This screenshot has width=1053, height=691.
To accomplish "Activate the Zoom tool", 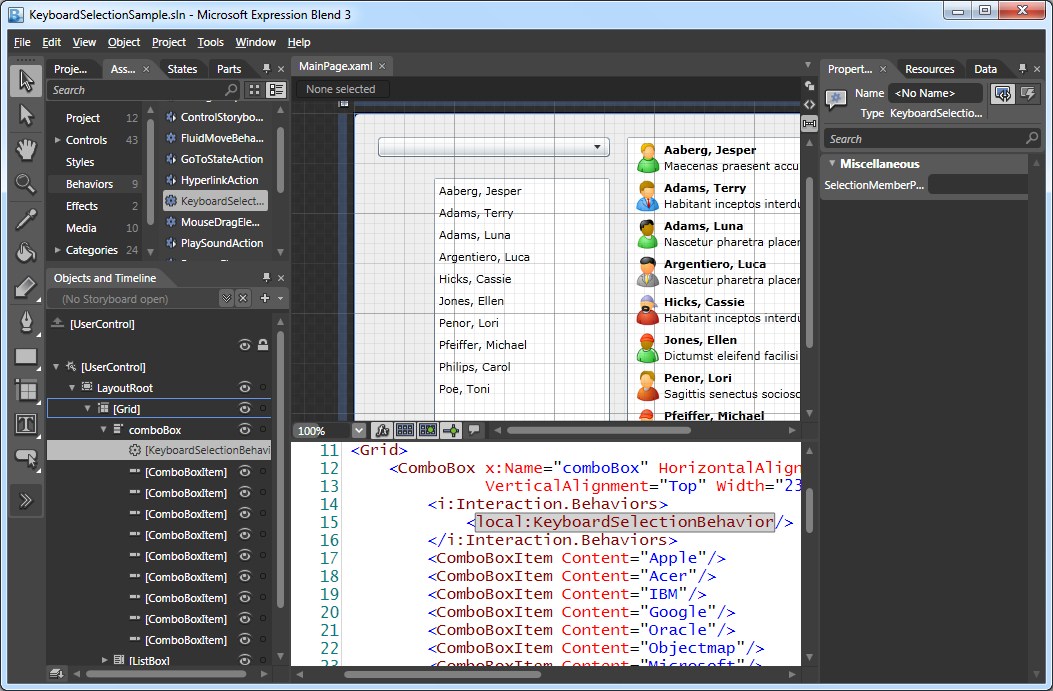I will click(26, 182).
